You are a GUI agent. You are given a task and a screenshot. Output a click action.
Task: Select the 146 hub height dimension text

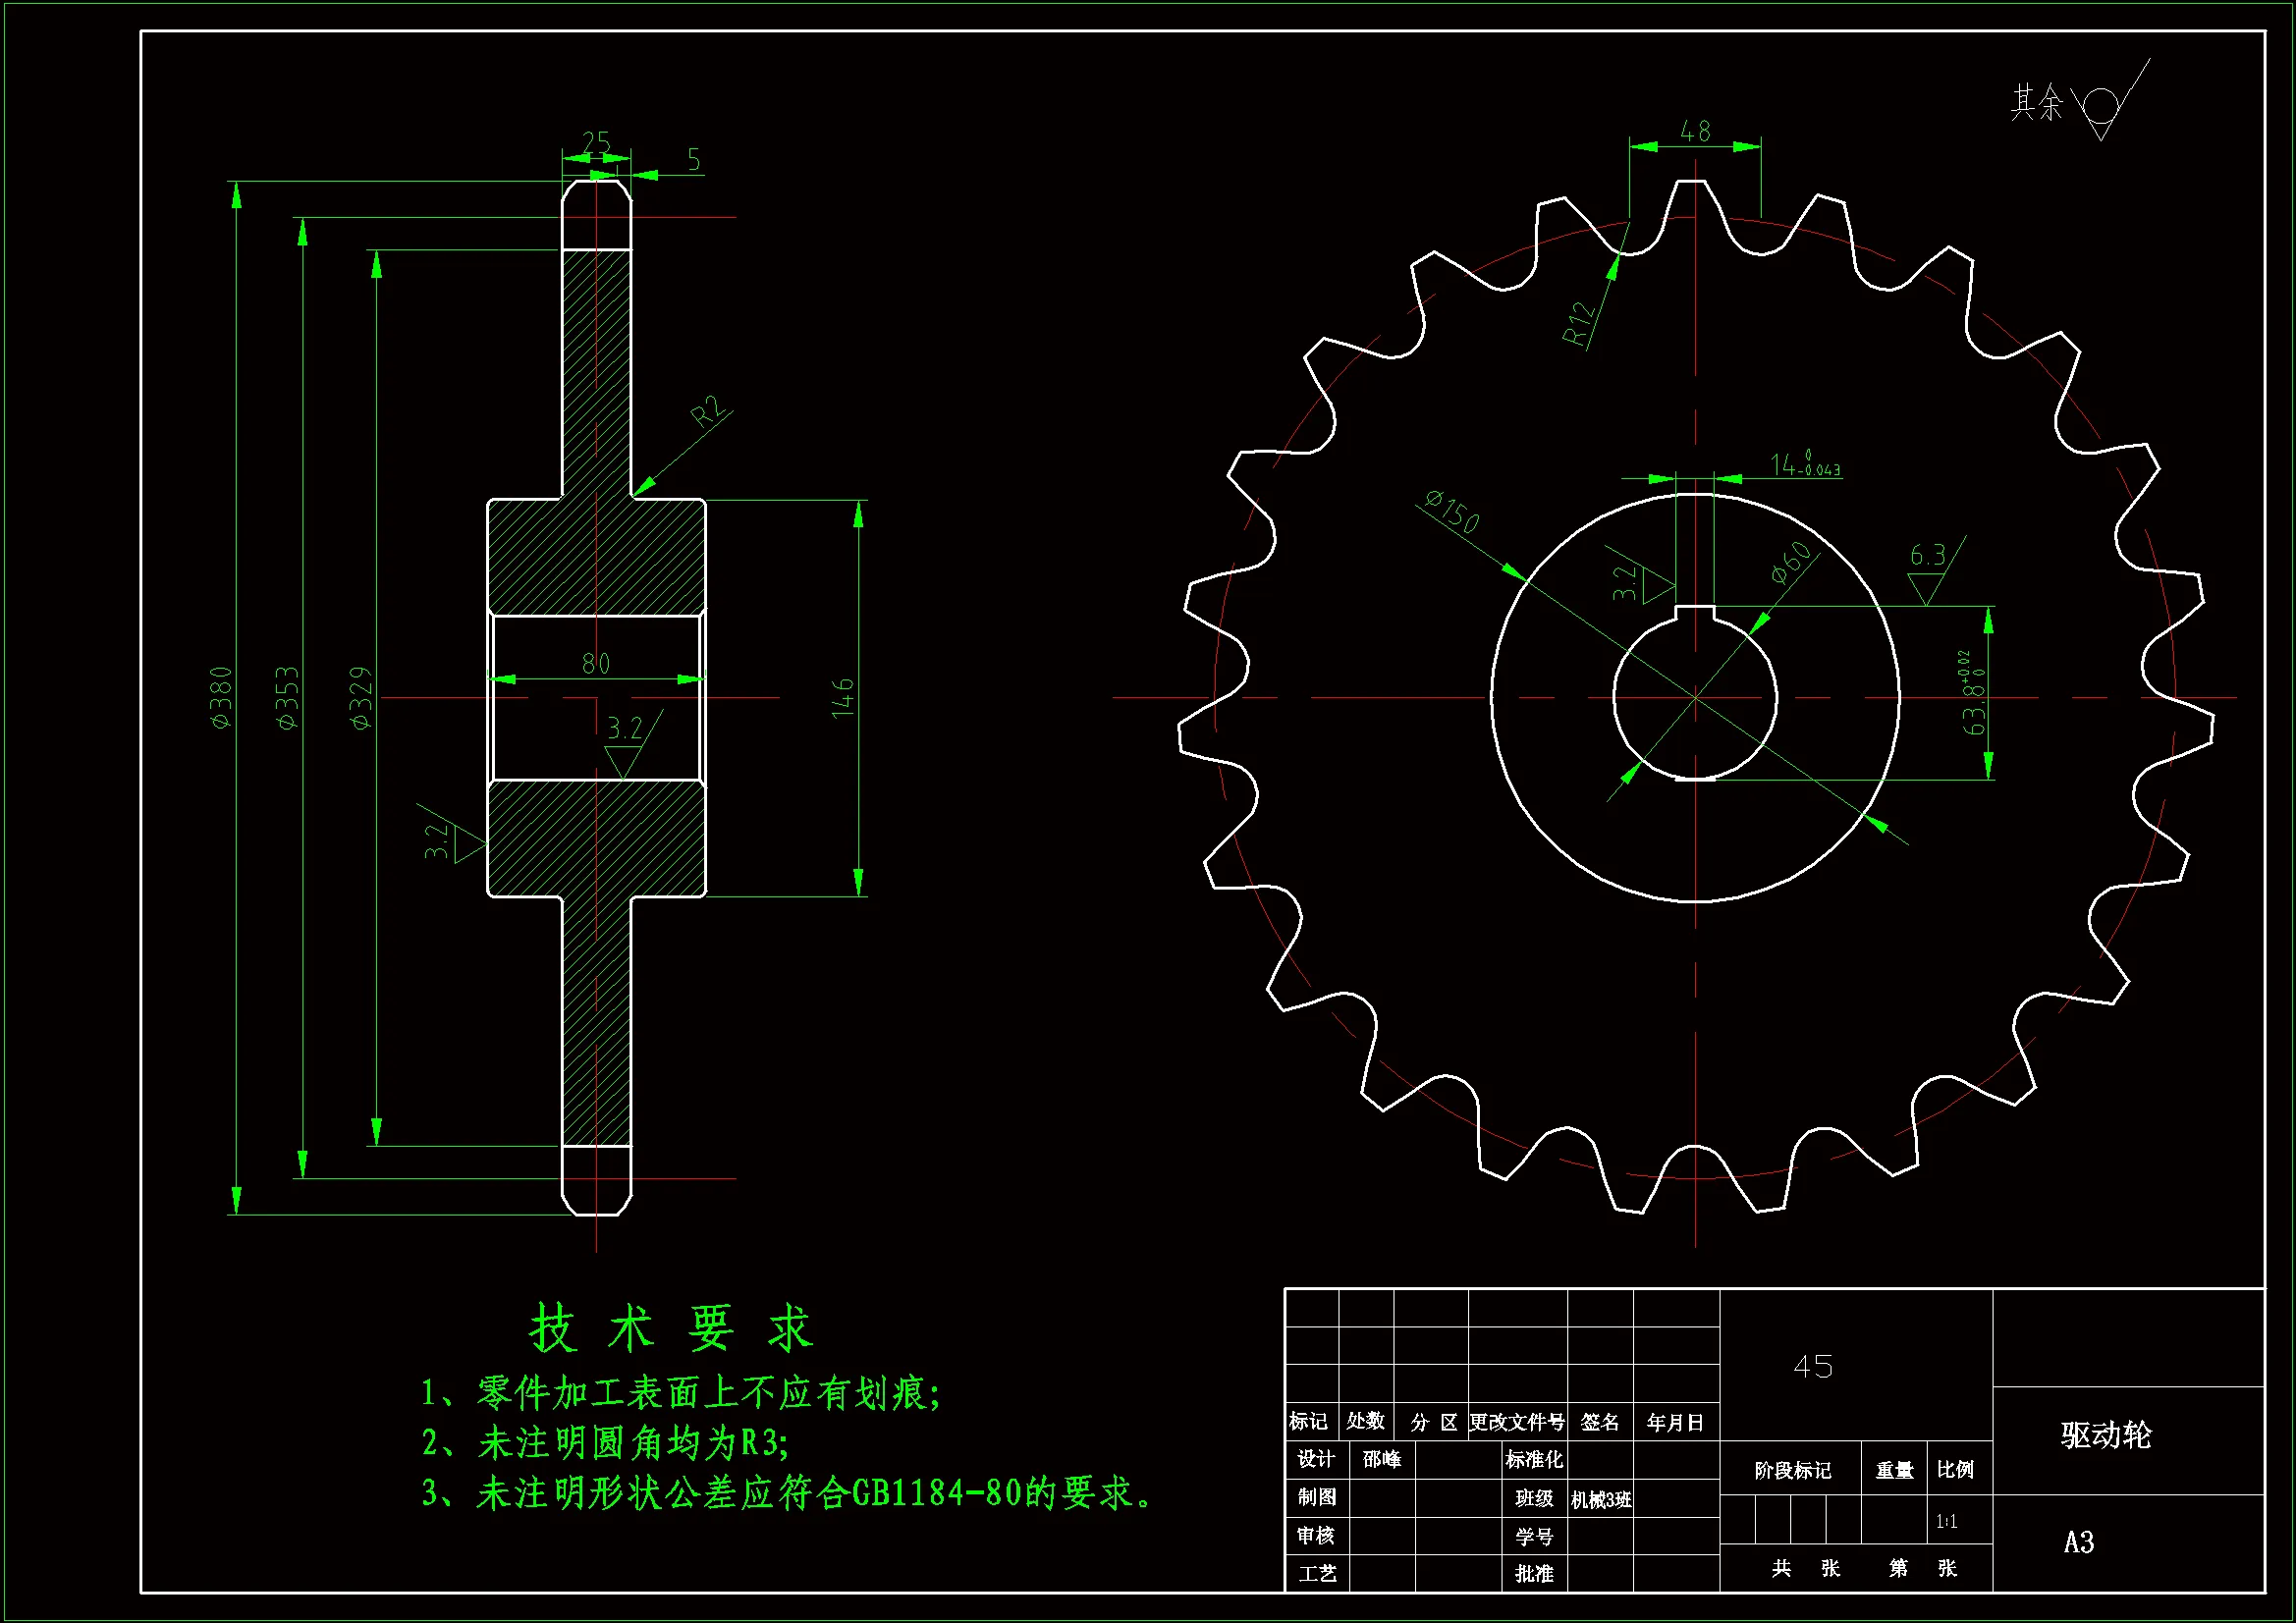[x=843, y=697]
